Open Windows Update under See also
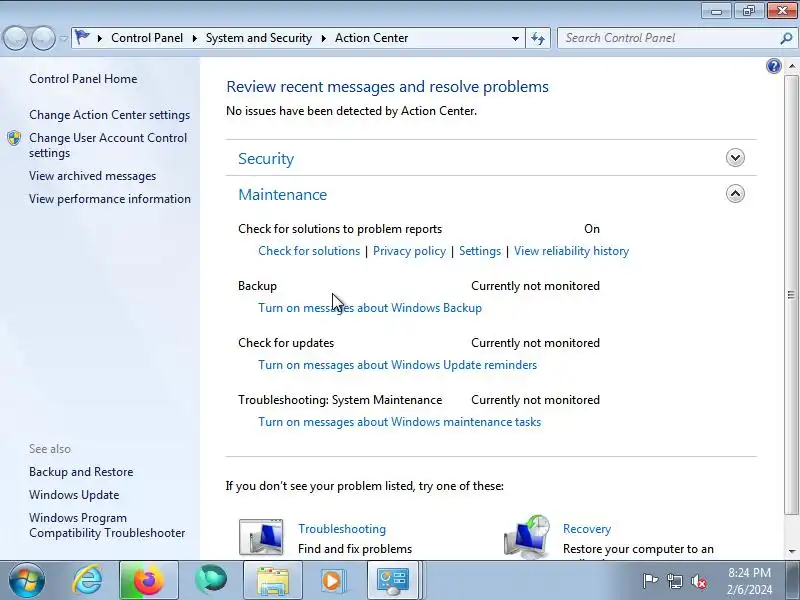800x600 pixels. click(x=74, y=495)
